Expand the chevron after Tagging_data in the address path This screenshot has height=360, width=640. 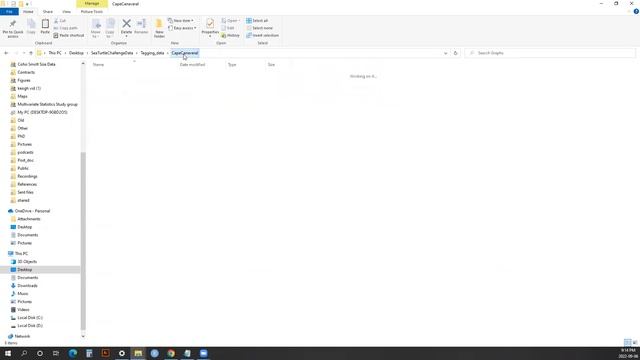tap(168, 53)
